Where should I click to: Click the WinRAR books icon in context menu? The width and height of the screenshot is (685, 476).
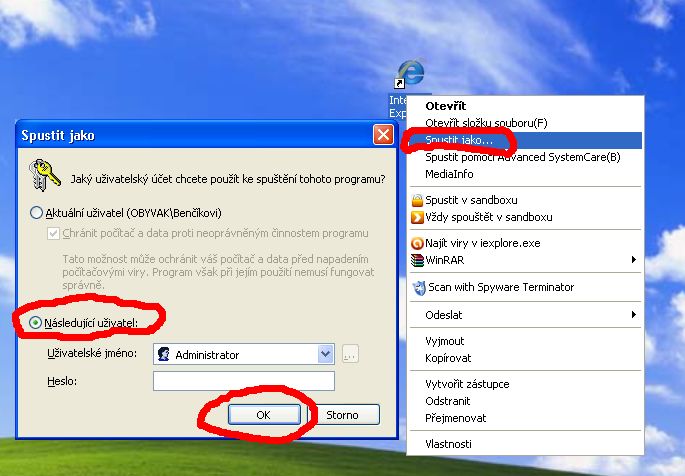[x=417, y=260]
